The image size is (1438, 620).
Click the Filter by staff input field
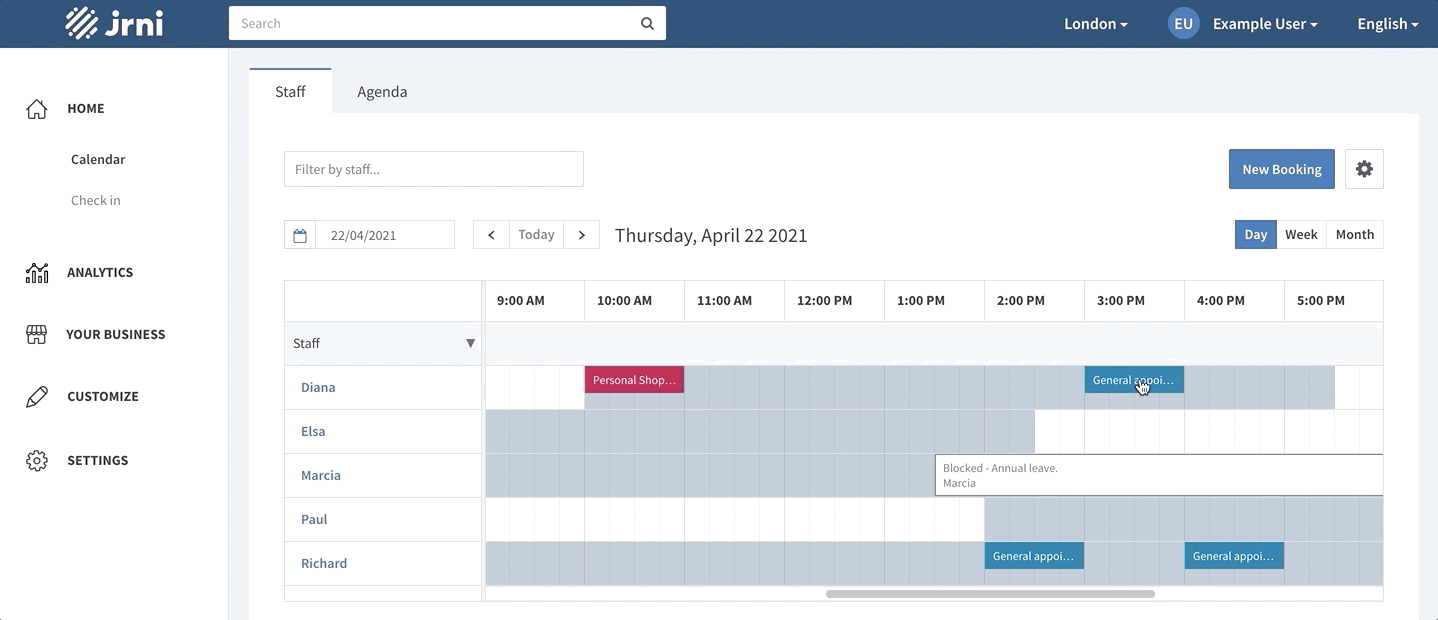[434, 169]
